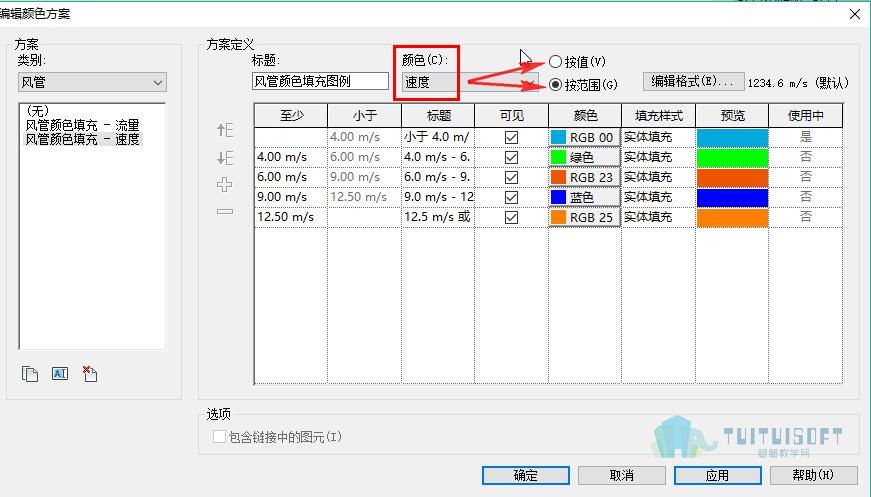Click 使用中 column header
The width and height of the screenshot is (871, 497).
tap(806, 116)
